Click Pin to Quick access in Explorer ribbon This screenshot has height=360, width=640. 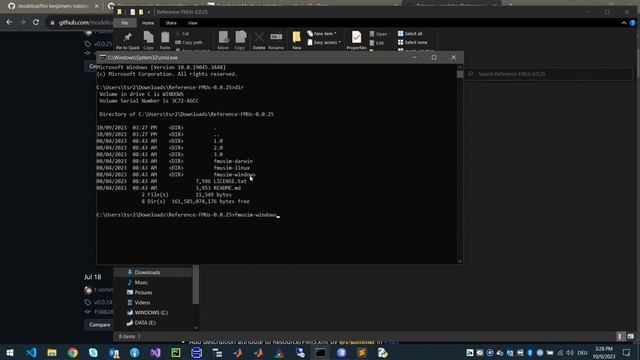coord(127,41)
